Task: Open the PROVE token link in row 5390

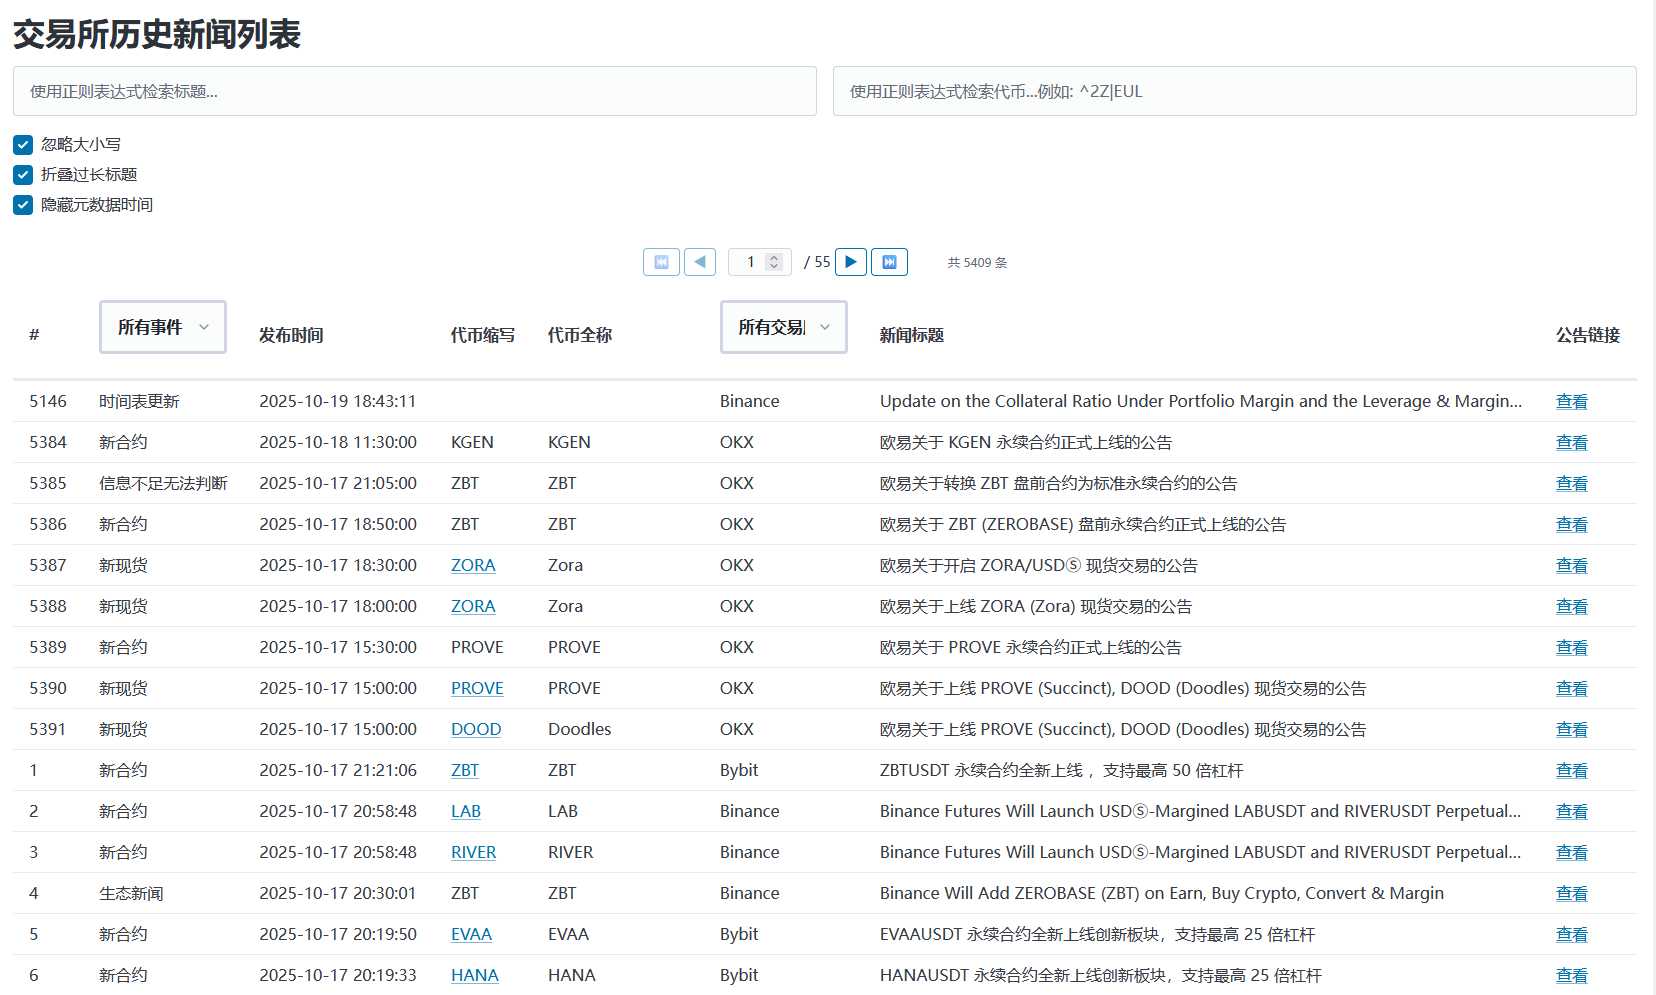Action: [x=477, y=688]
